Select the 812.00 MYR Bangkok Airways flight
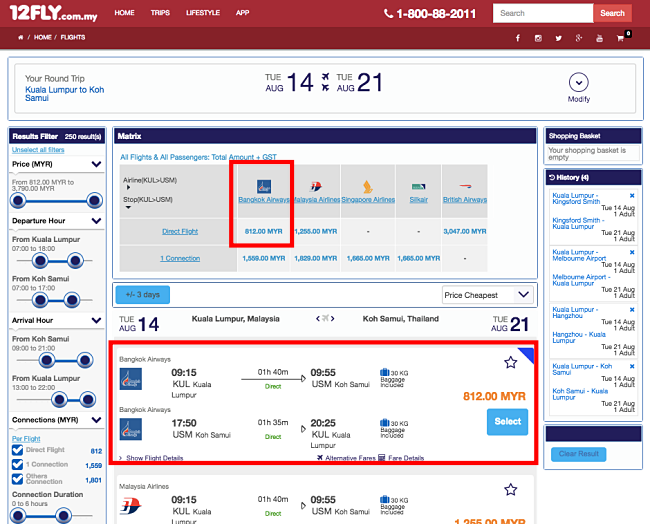 pyautogui.click(x=507, y=422)
